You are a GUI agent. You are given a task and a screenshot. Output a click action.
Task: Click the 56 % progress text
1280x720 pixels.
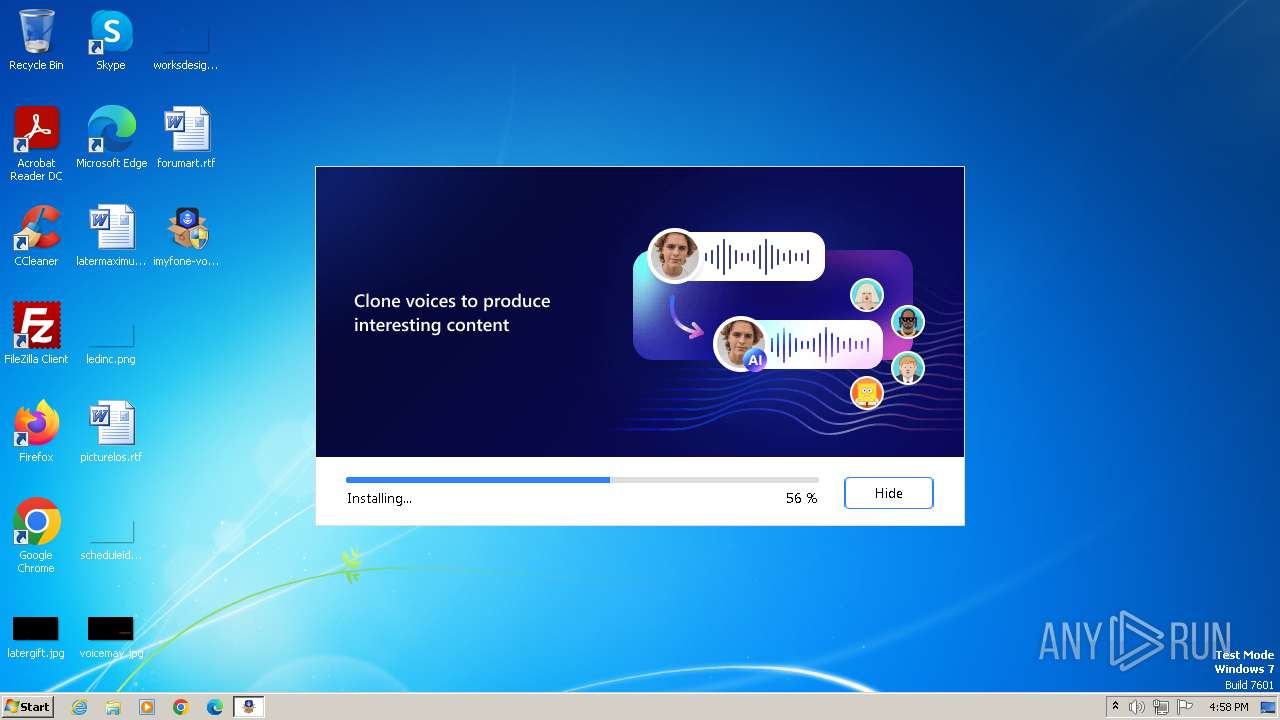tap(801, 498)
